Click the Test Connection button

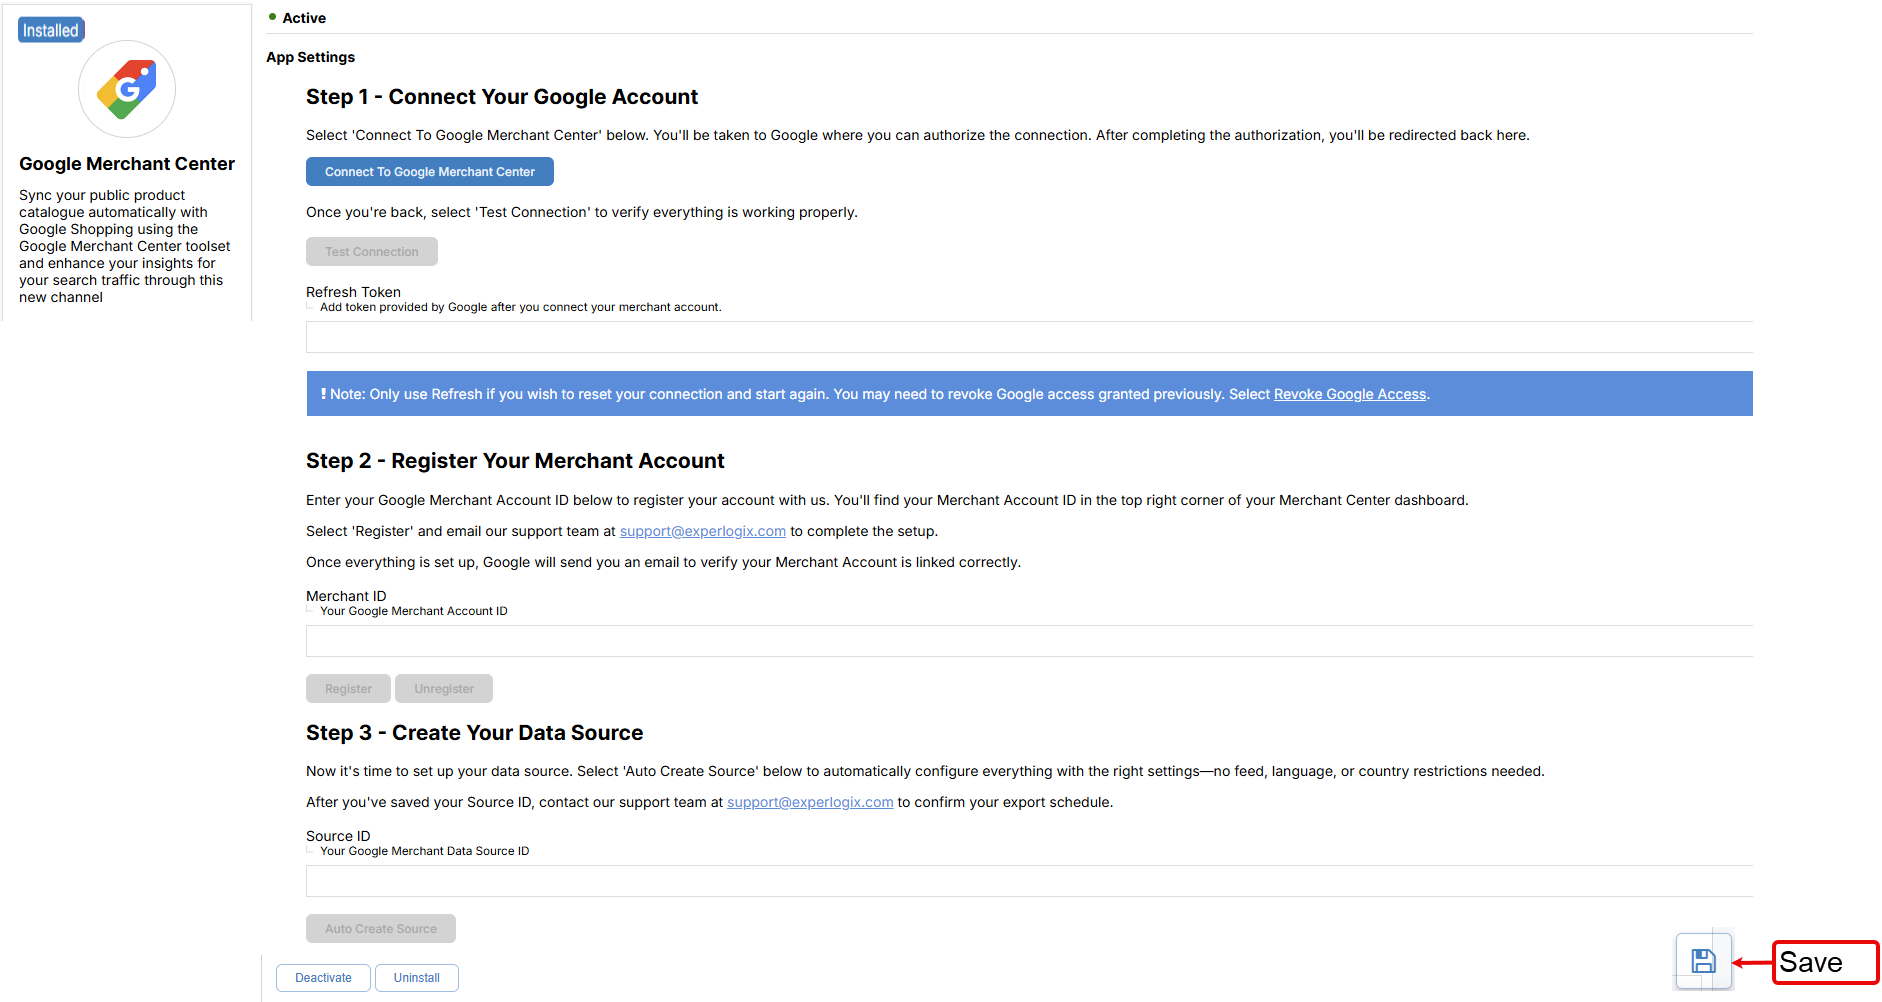coord(371,252)
